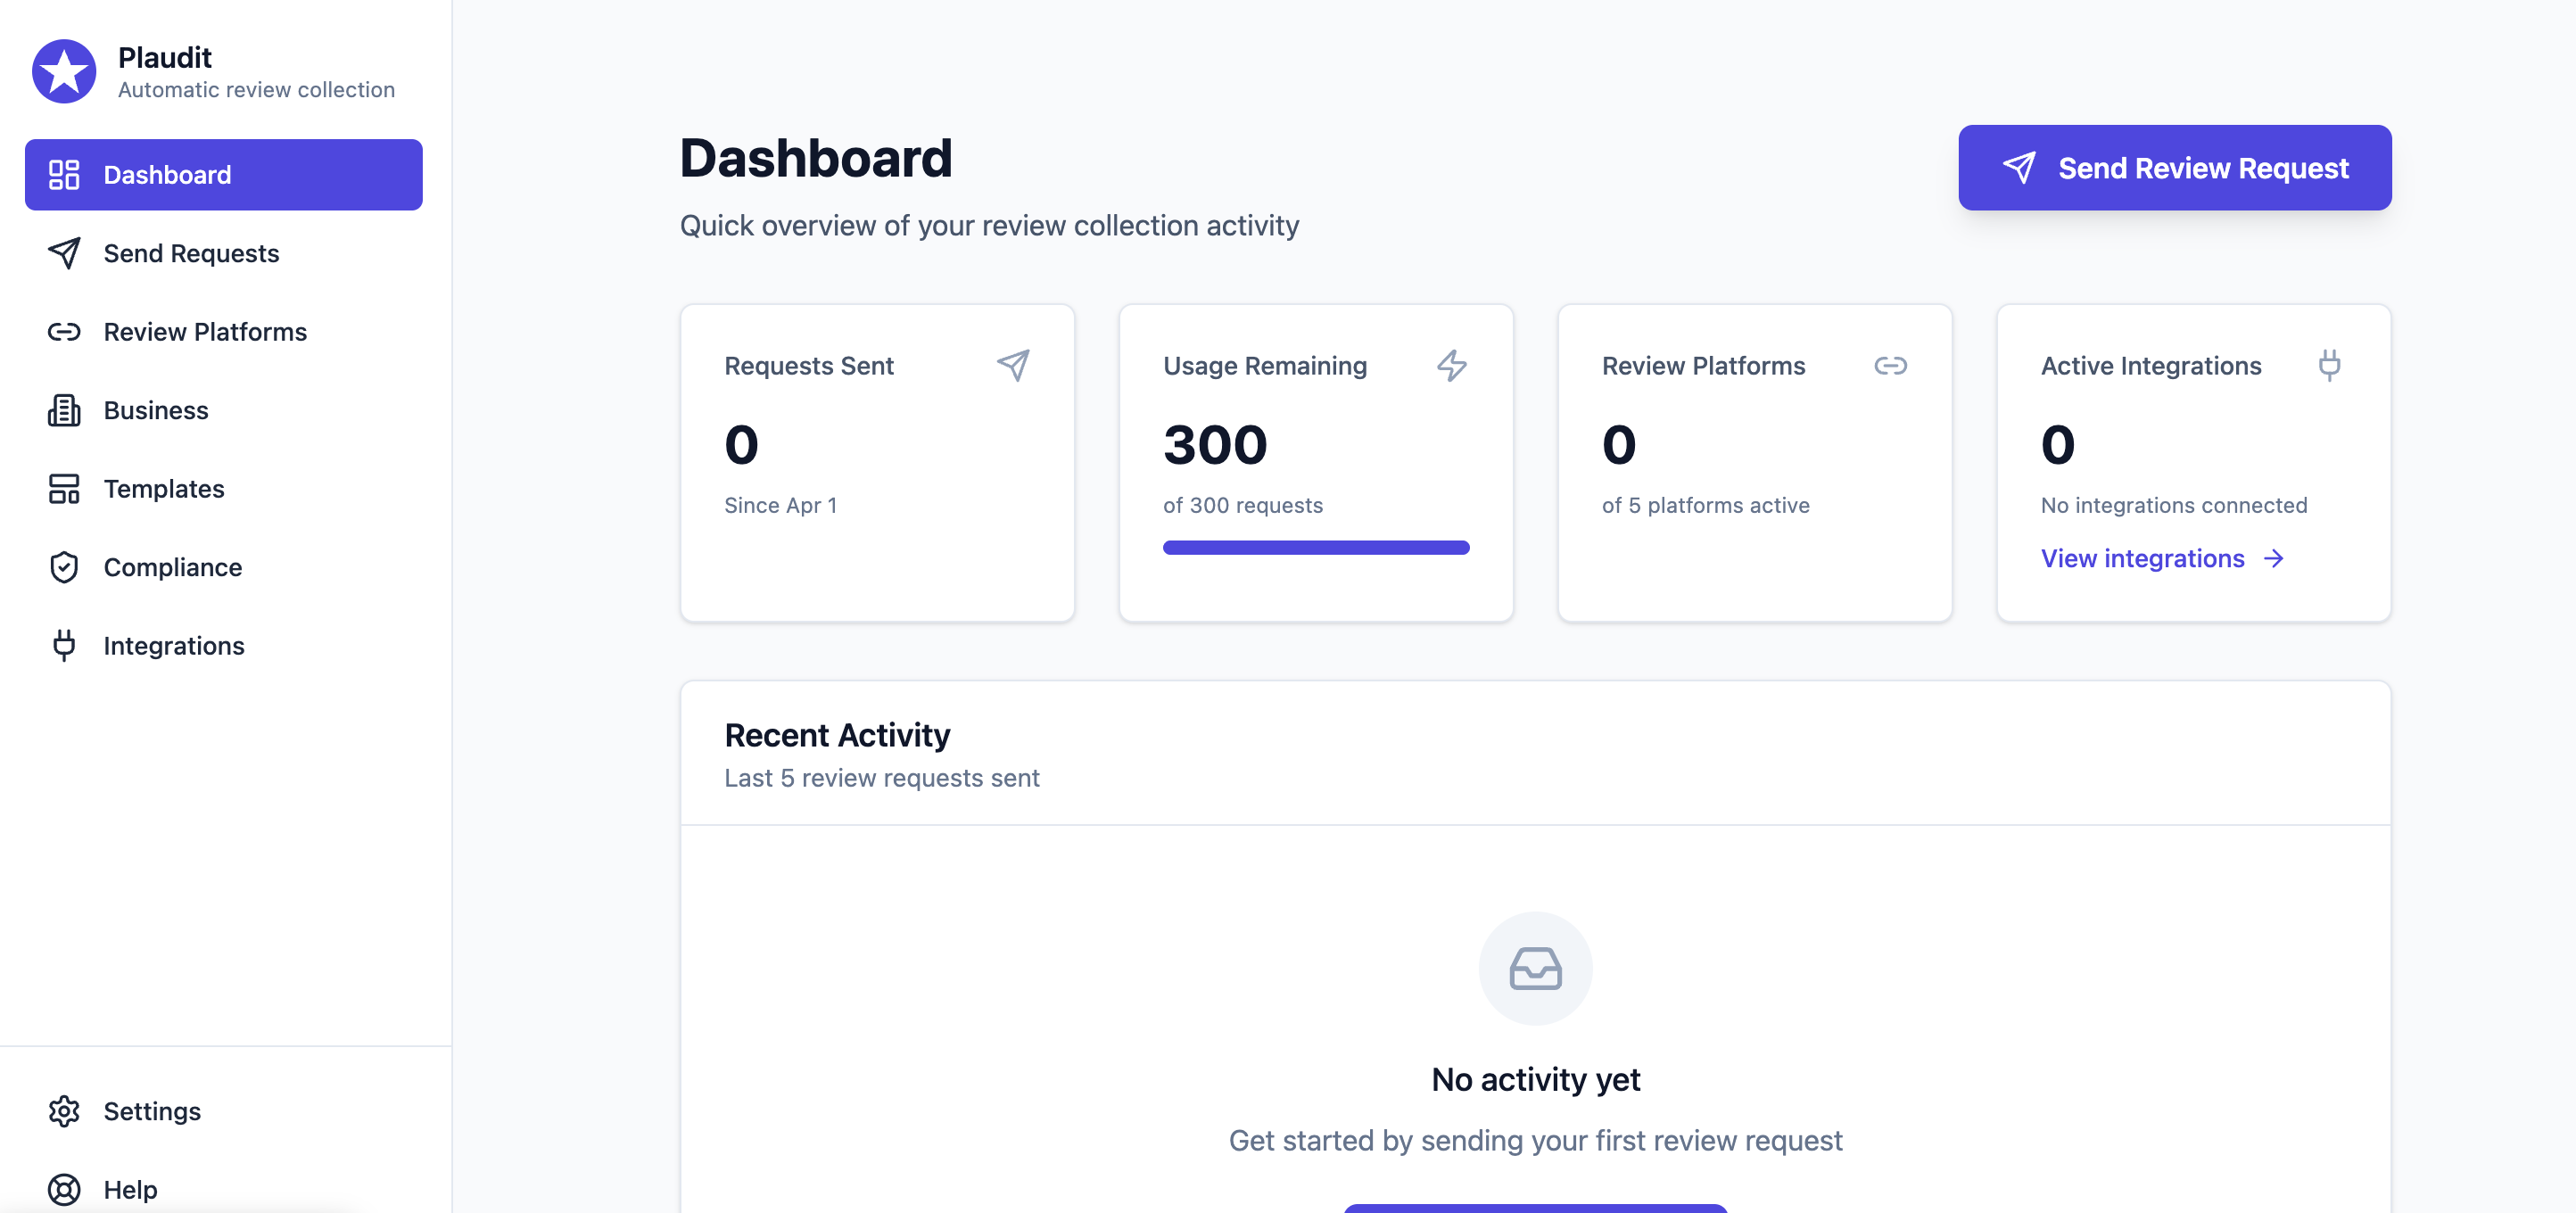The image size is (2576, 1213).
Task: Click the building icon beside Business
Action: [64, 410]
